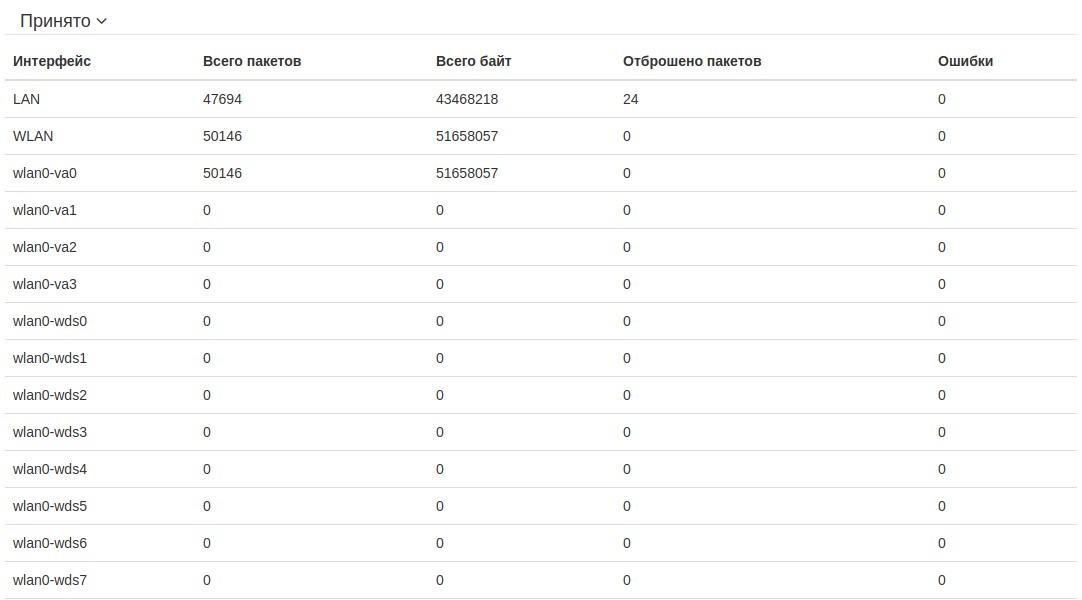Click the Интерфейс column header

(52, 61)
